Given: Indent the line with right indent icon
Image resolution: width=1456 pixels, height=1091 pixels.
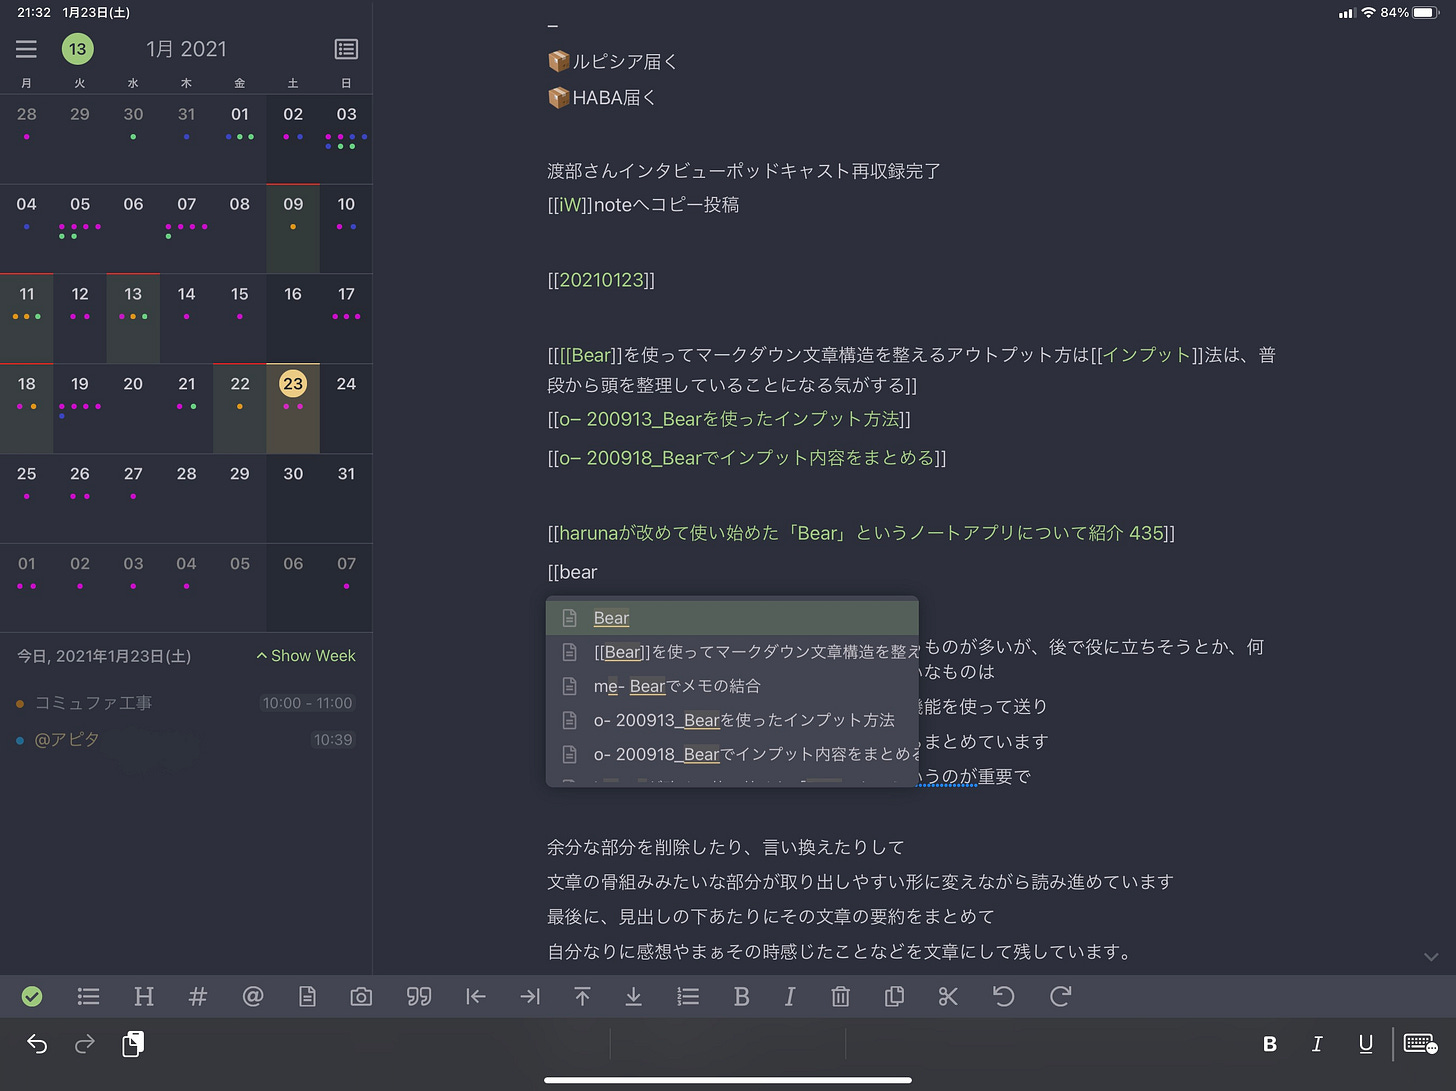Looking at the screenshot, I should (530, 996).
